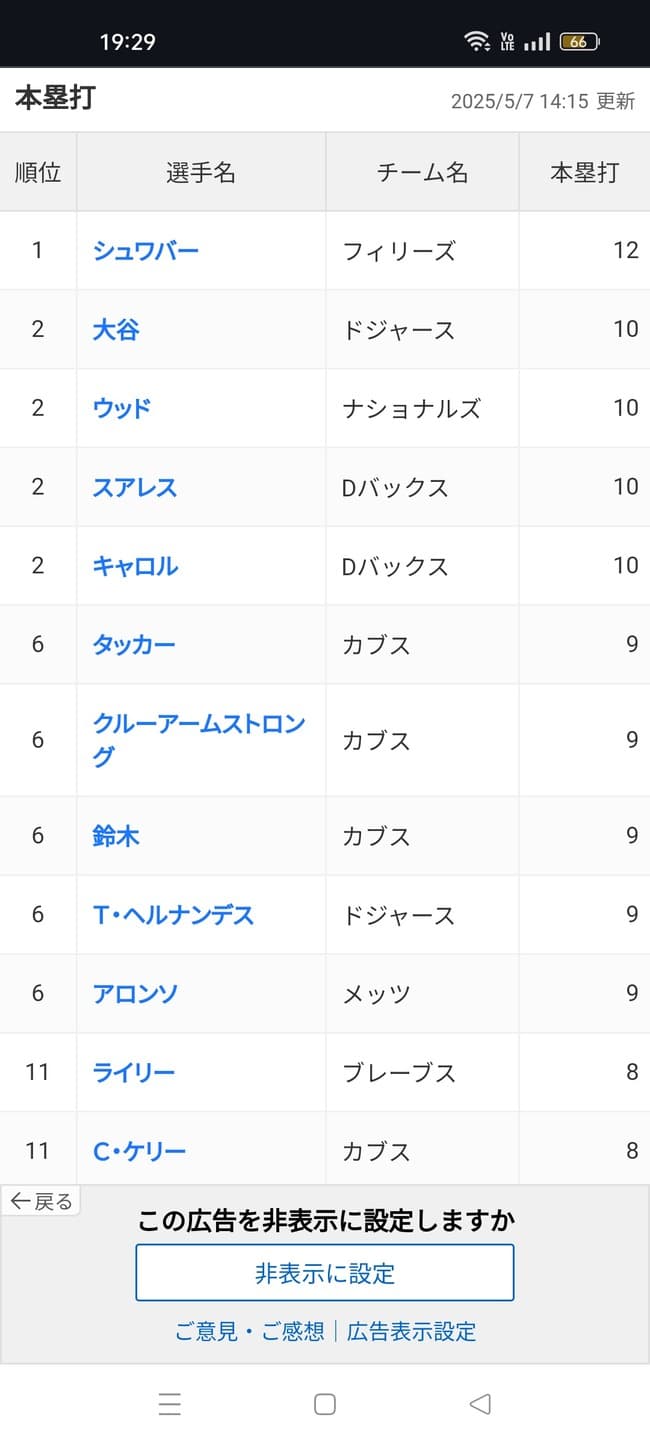The image size is (650, 1444).
Task: Open T・ヘルナンデス of the ドジャース
Action: tap(167, 914)
